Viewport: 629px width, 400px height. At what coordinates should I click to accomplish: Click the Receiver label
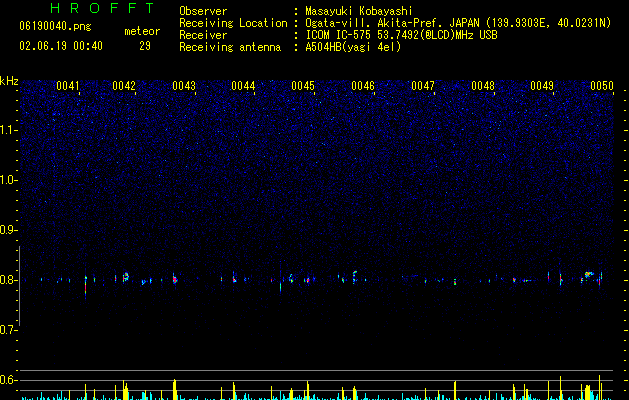pos(203,35)
